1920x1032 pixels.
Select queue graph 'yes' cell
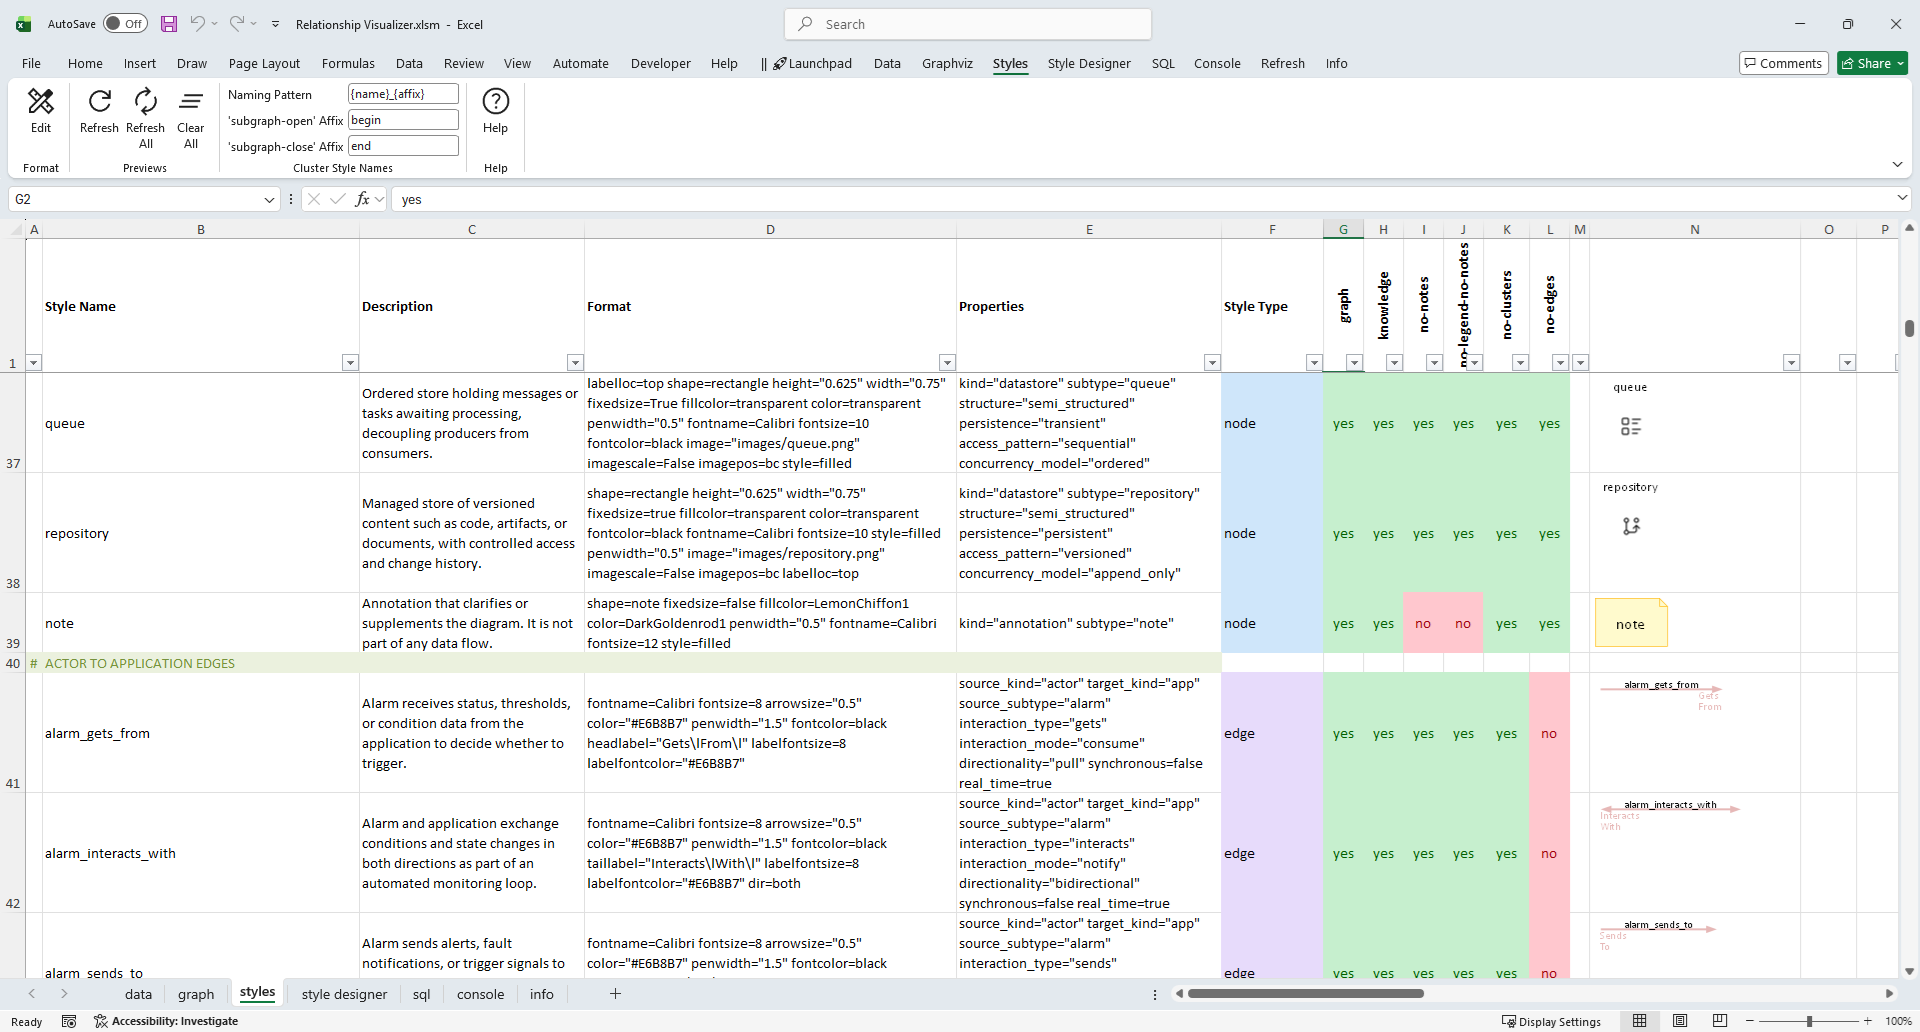click(x=1343, y=423)
